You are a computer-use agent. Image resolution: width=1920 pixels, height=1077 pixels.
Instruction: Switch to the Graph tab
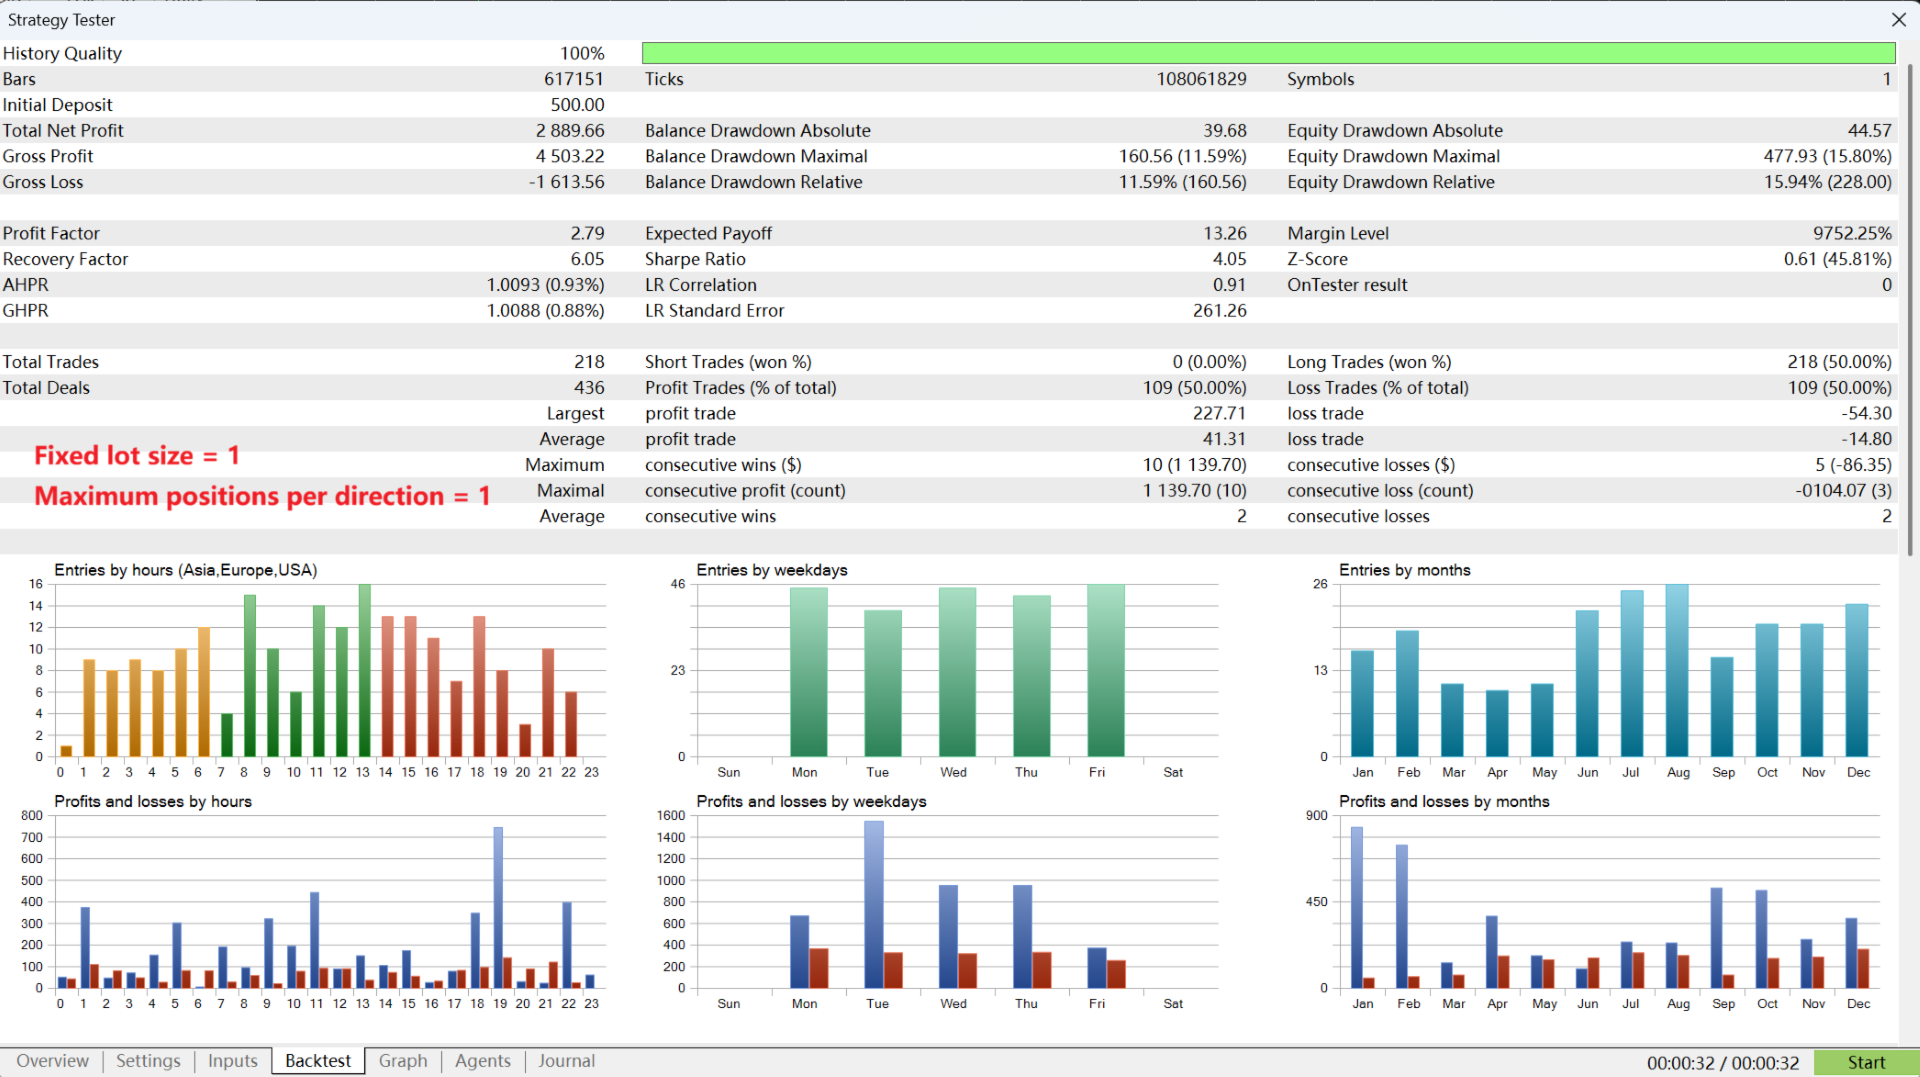403,1061
